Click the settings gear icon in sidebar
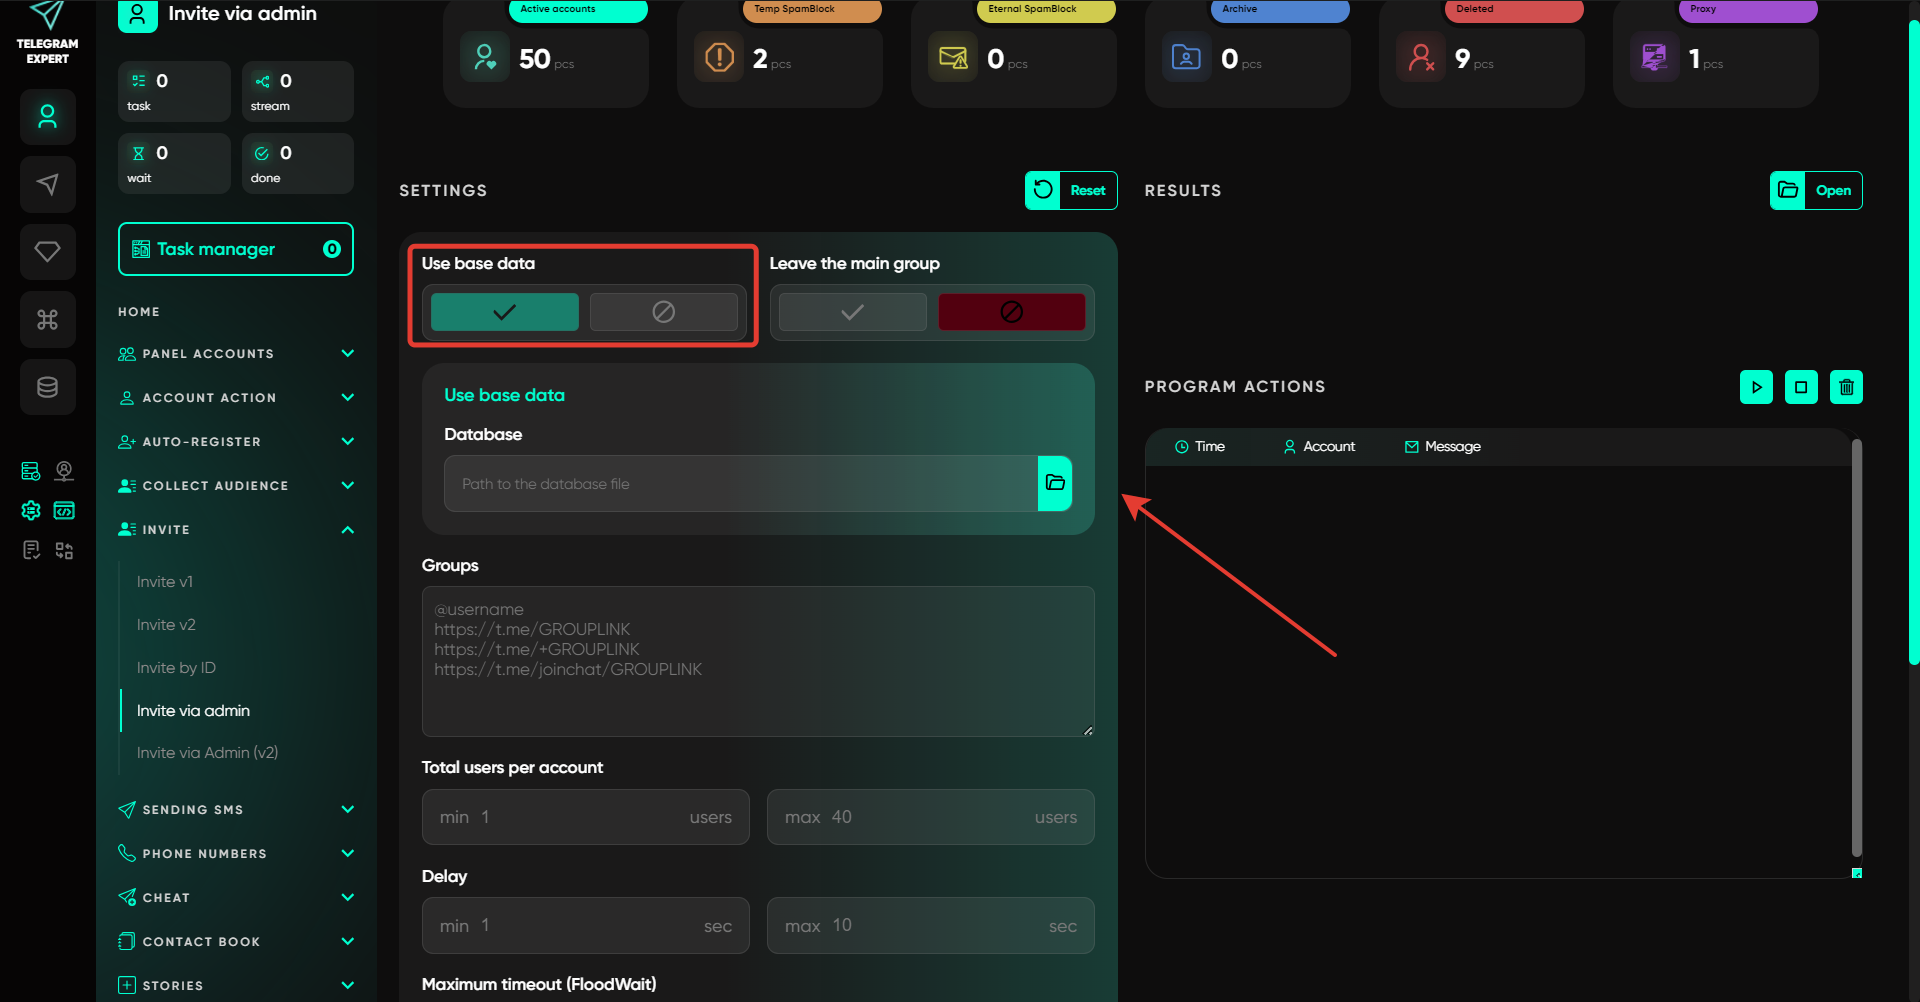Screen dimensions: 1920x1002 click(x=31, y=511)
